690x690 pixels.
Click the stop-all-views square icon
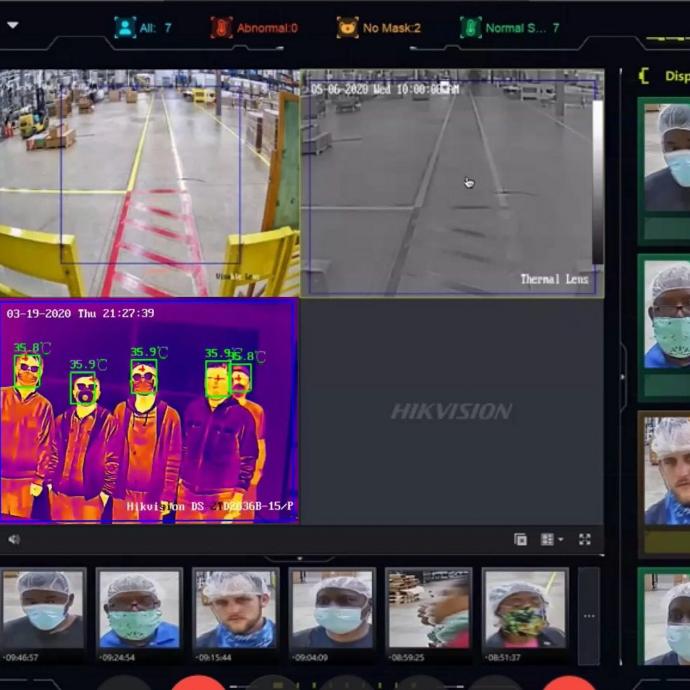point(520,540)
